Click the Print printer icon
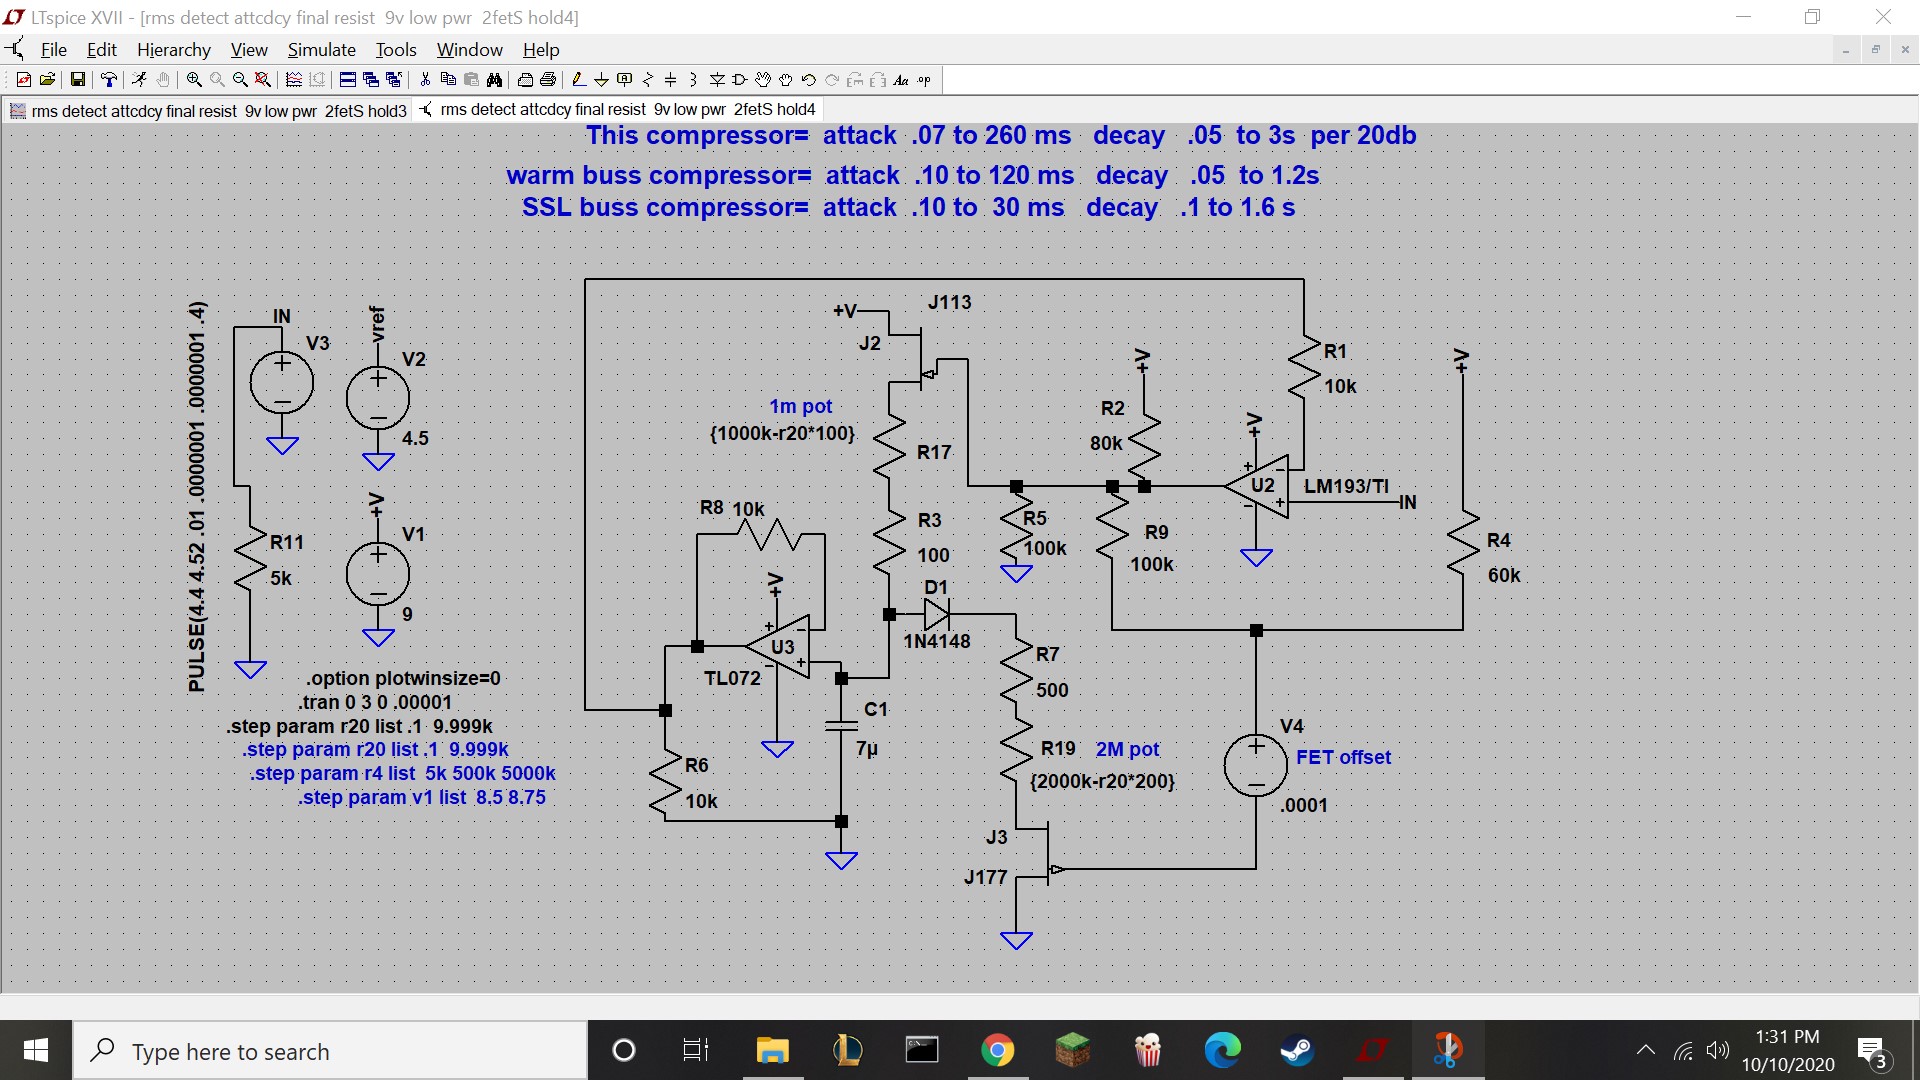 point(548,80)
